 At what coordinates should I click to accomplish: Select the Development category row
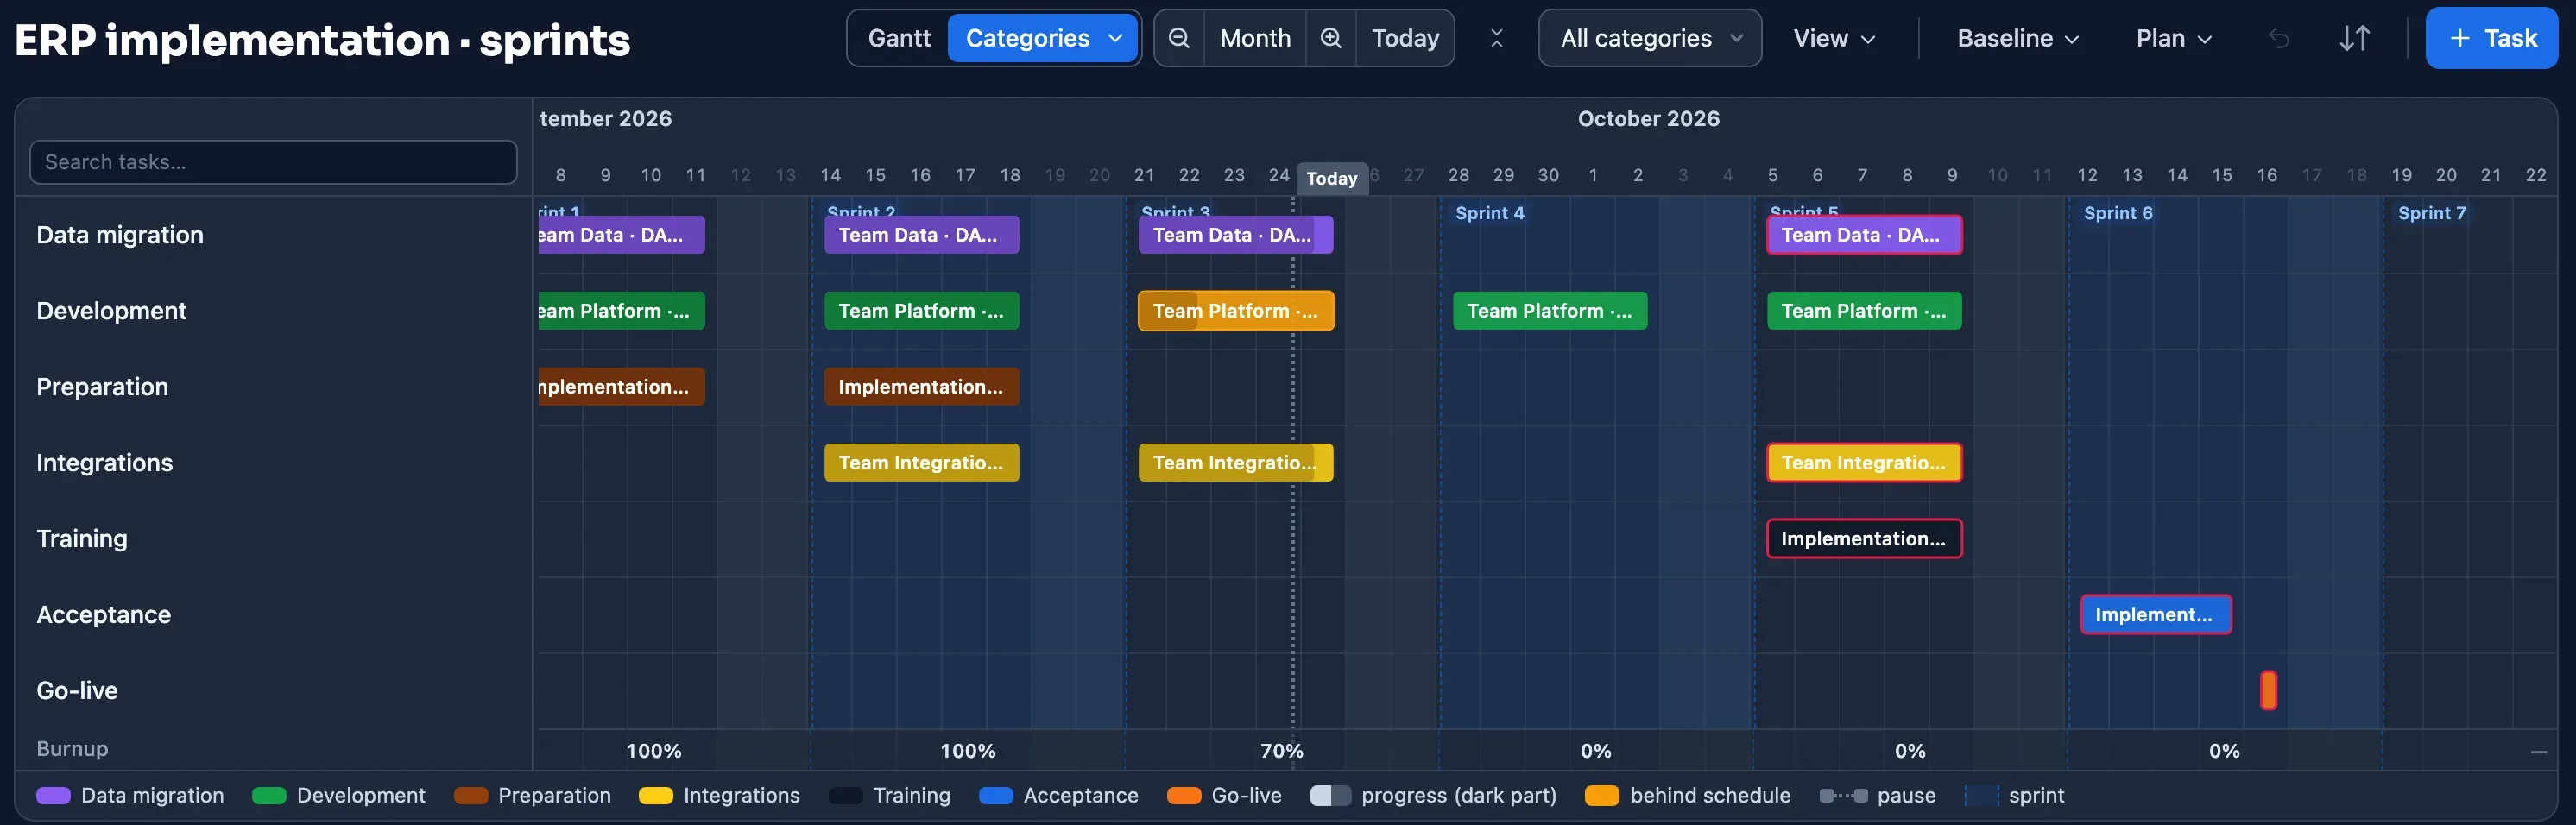[273, 311]
